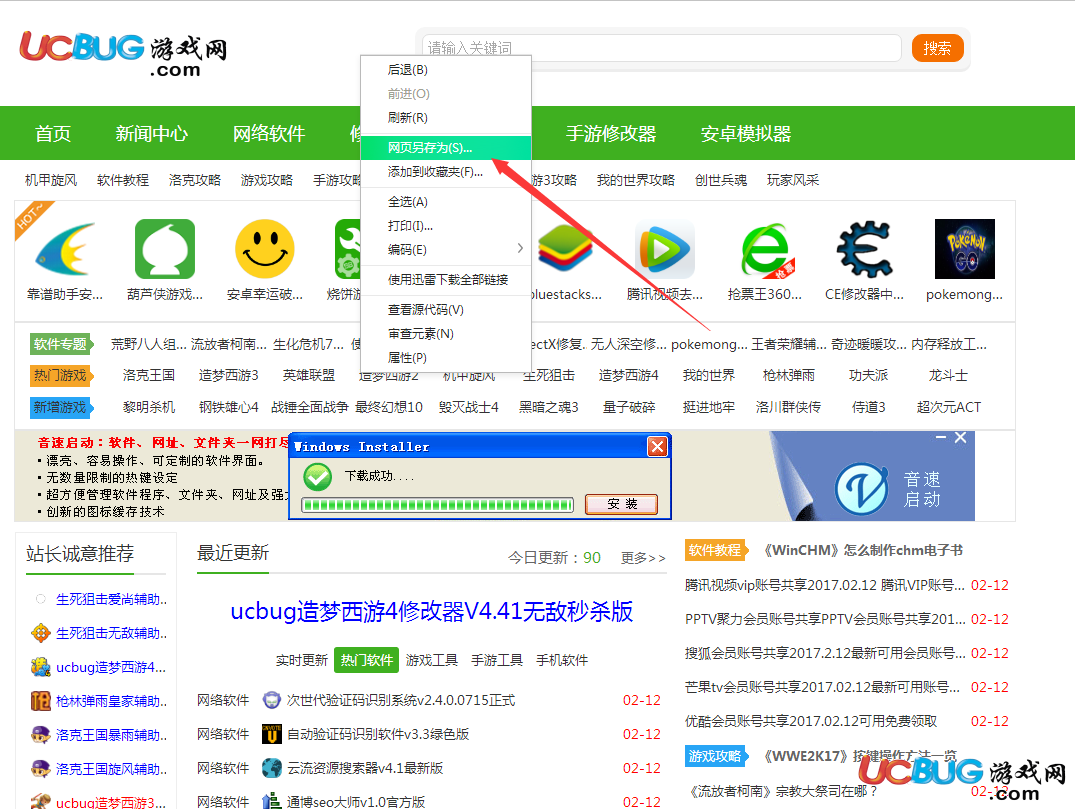1075x809 pixels.
Task: Click icon beside 洛克王国暴雨辅助
Action: click(x=41, y=735)
